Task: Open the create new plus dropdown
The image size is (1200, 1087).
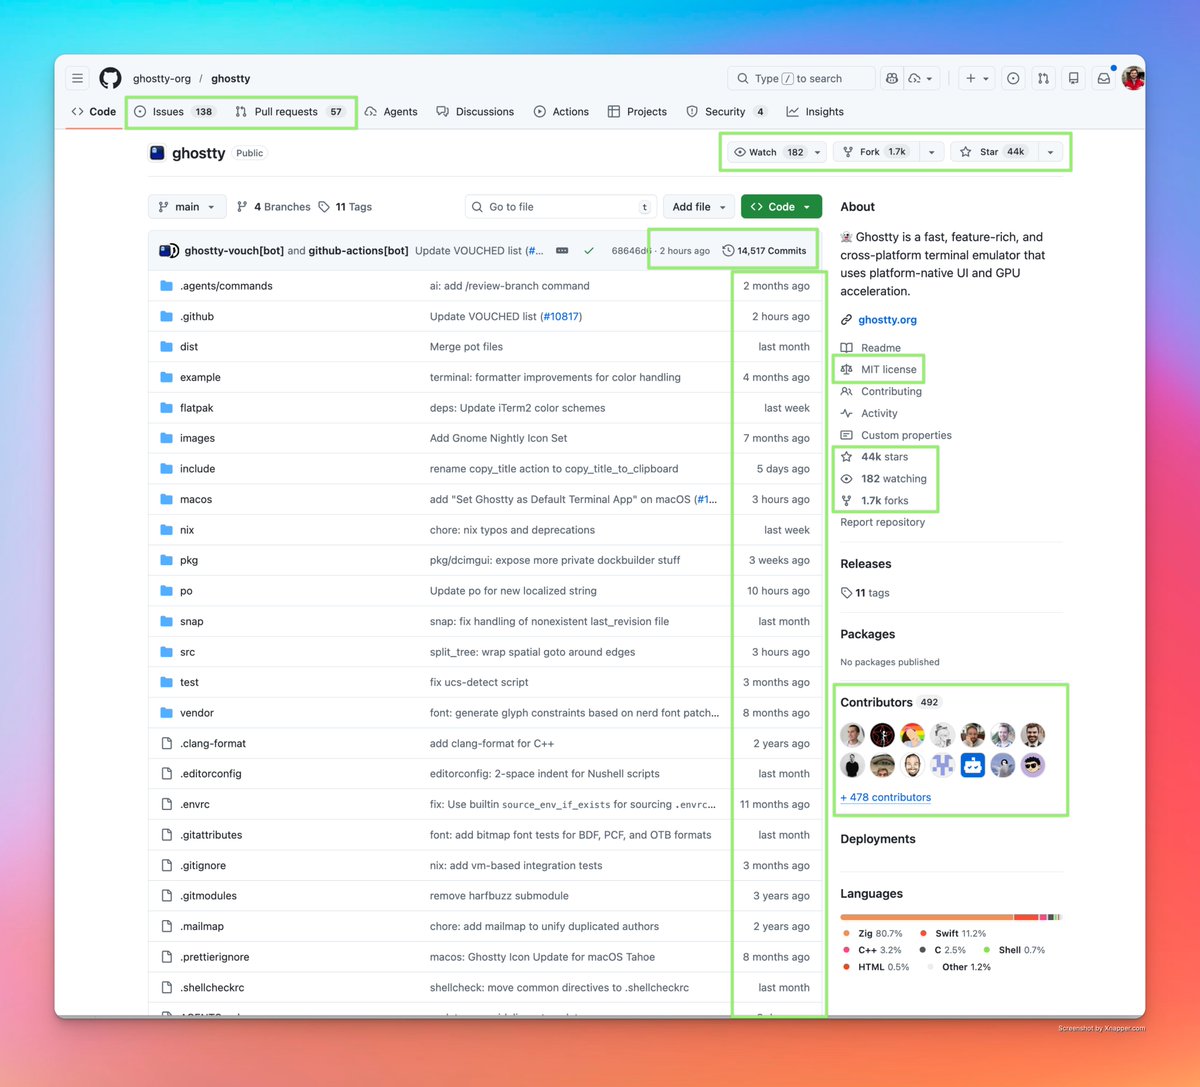Action: [975, 78]
